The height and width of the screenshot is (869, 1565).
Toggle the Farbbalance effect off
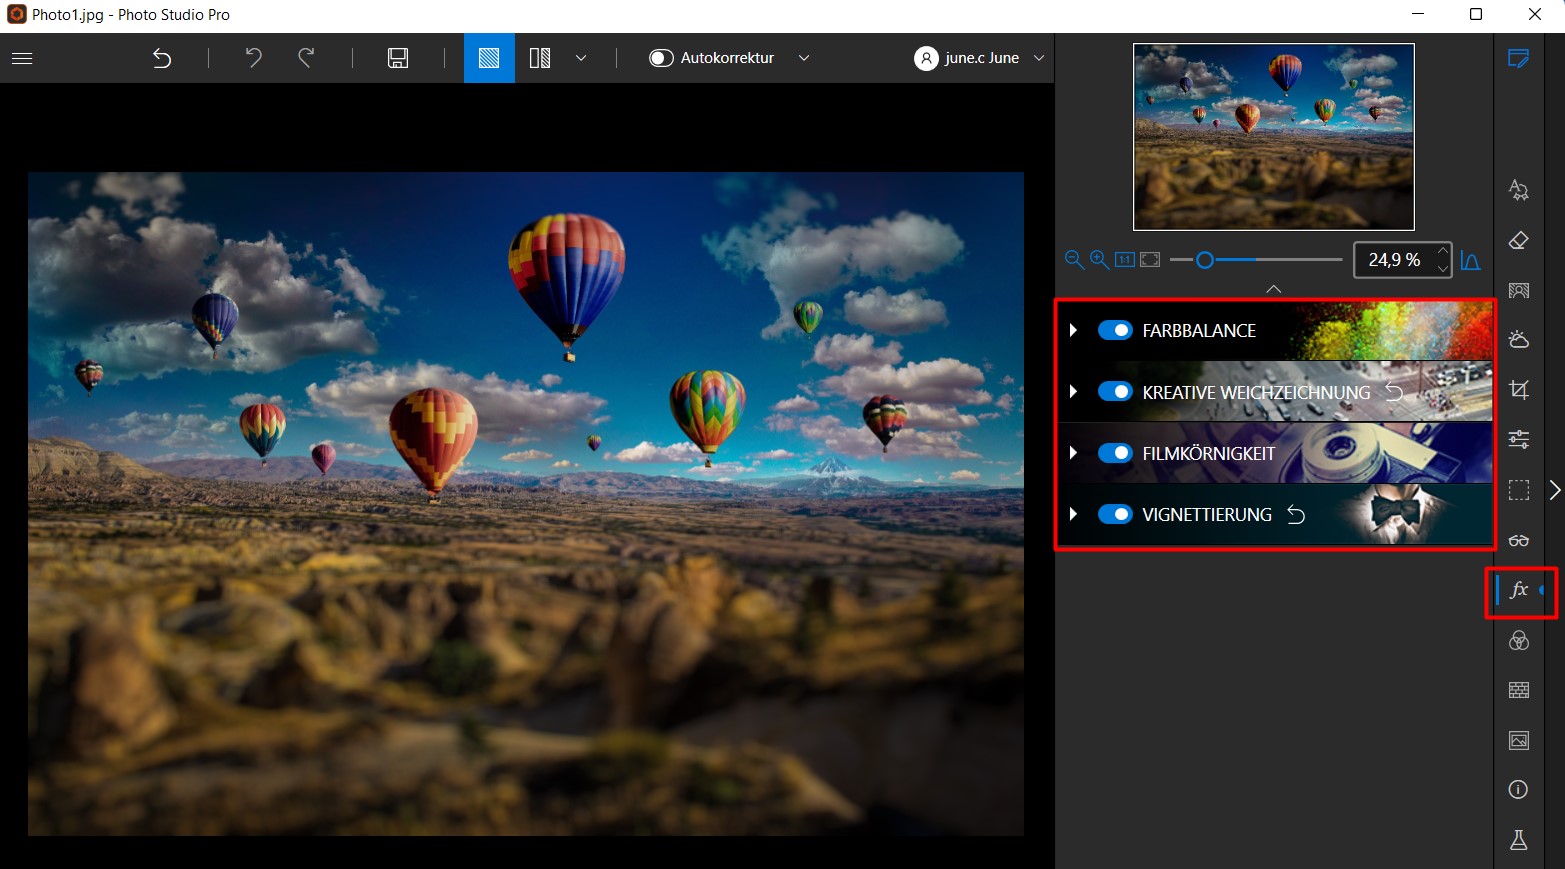(x=1115, y=330)
